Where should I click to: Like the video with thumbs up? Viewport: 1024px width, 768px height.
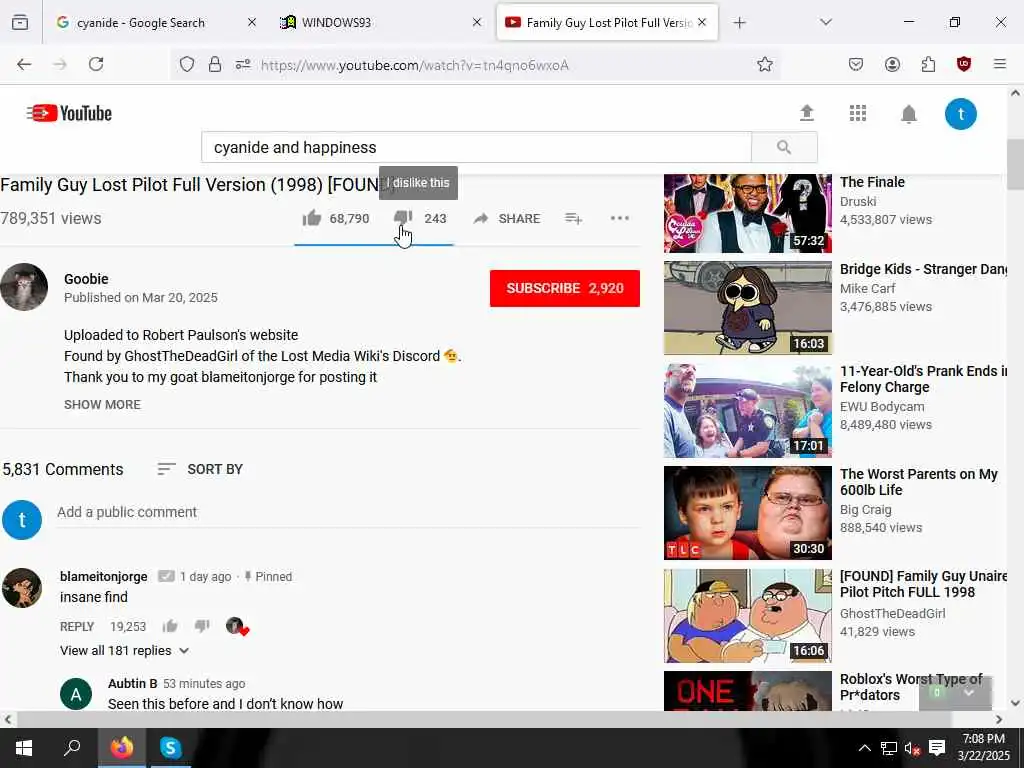pyautogui.click(x=312, y=217)
